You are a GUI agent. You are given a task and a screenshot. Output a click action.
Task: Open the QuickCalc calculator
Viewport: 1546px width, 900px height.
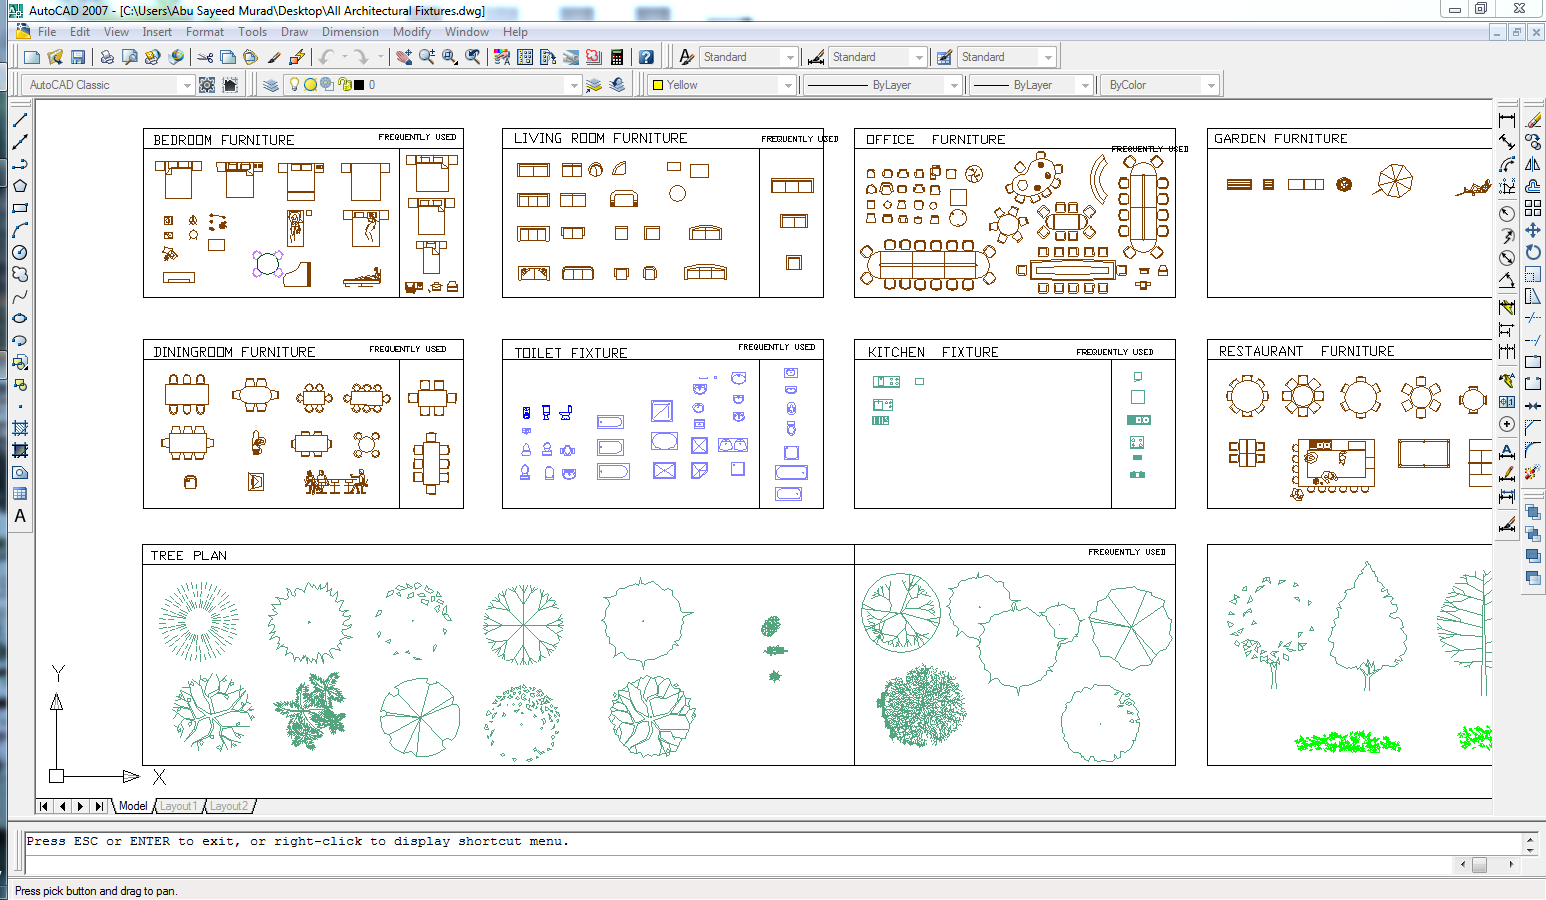617,57
